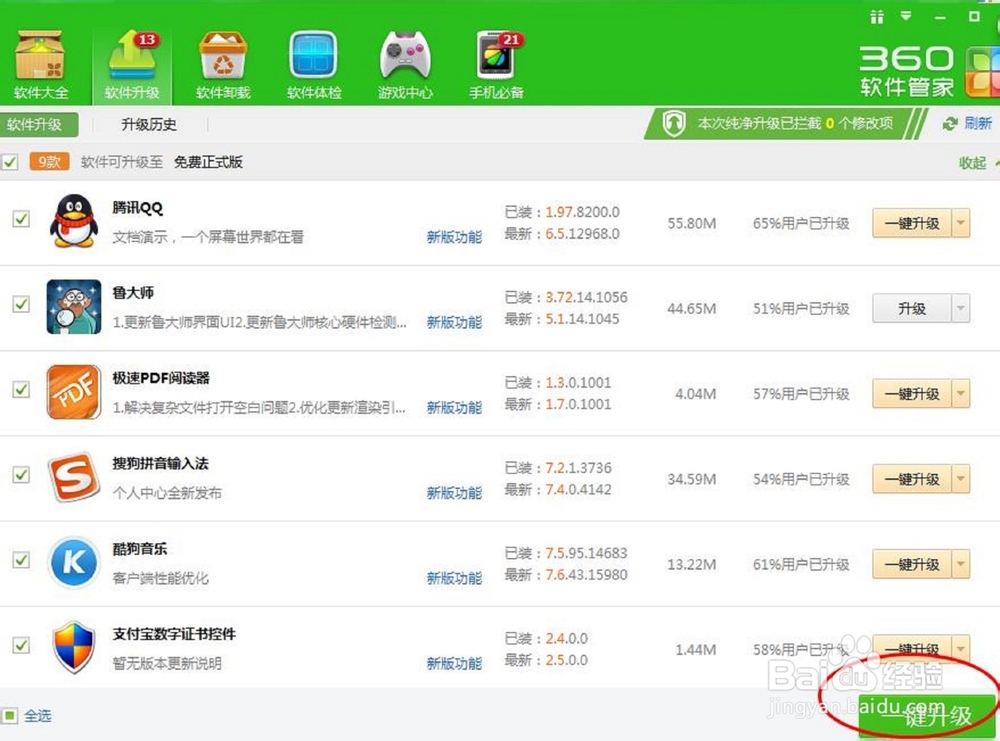Click 刷新 to refresh the upgrade list
The width and height of the screenshot is (1000, 741).
point(973,124)
